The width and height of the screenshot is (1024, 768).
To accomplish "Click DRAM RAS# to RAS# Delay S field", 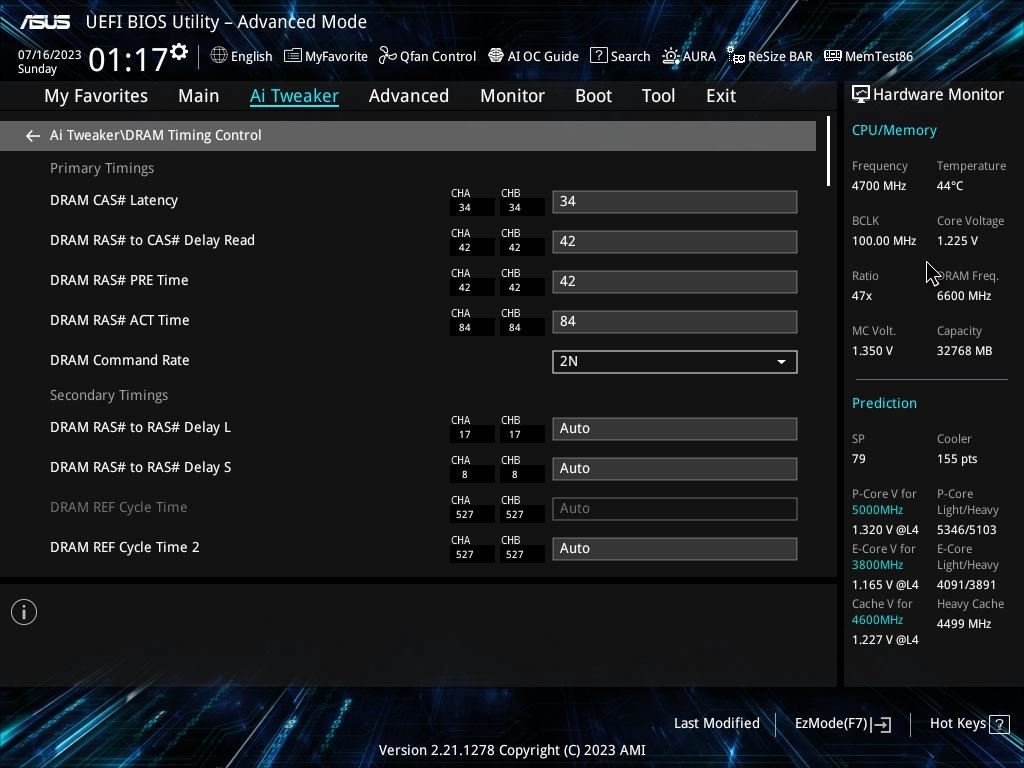I will tap(675, 468).
